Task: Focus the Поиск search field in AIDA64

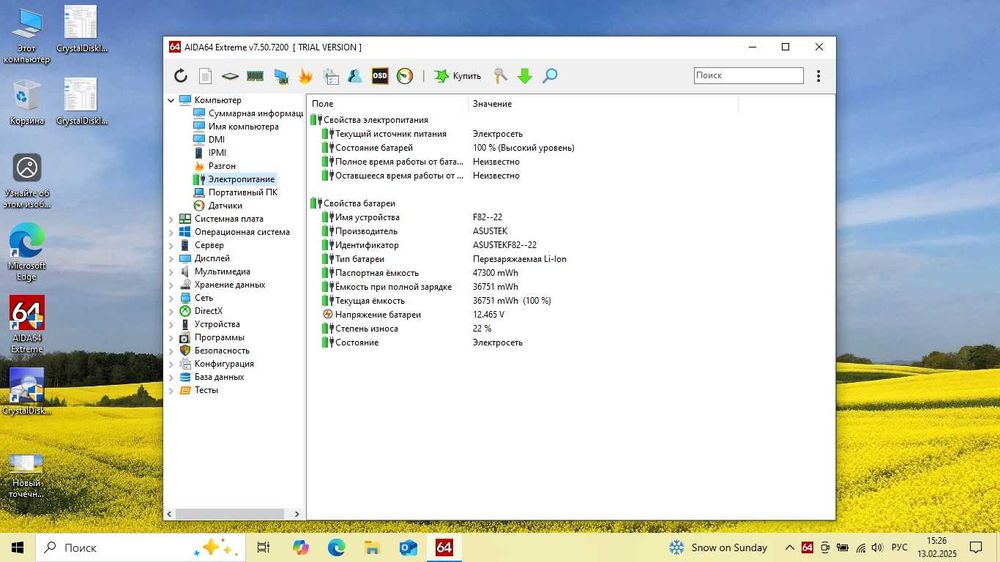Action: [x=749, y=75]
